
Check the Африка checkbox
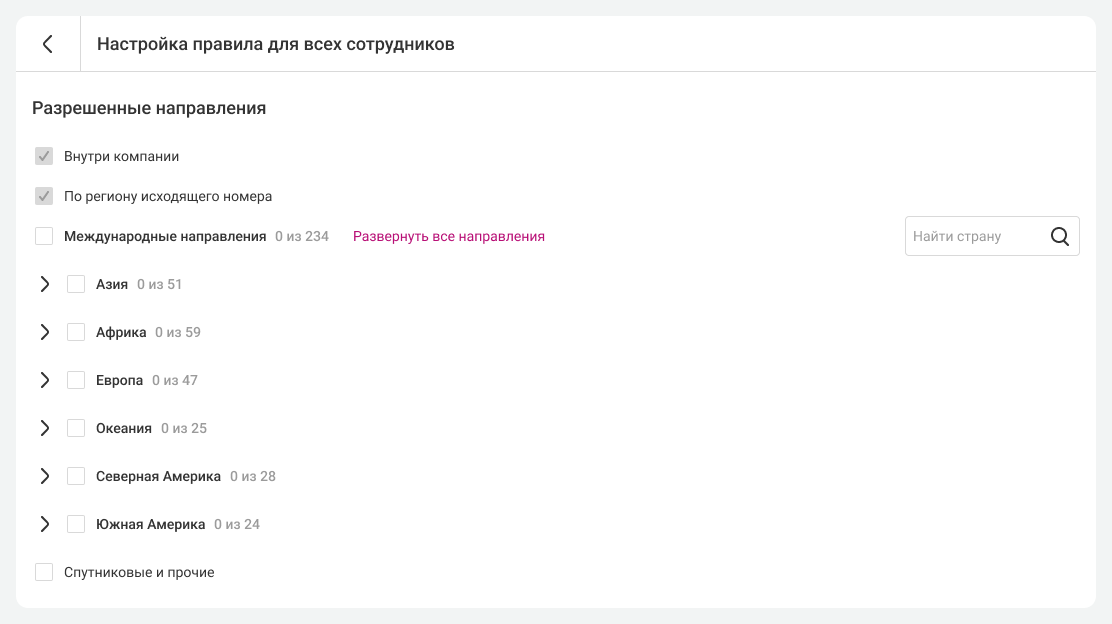tap(76, 332)
